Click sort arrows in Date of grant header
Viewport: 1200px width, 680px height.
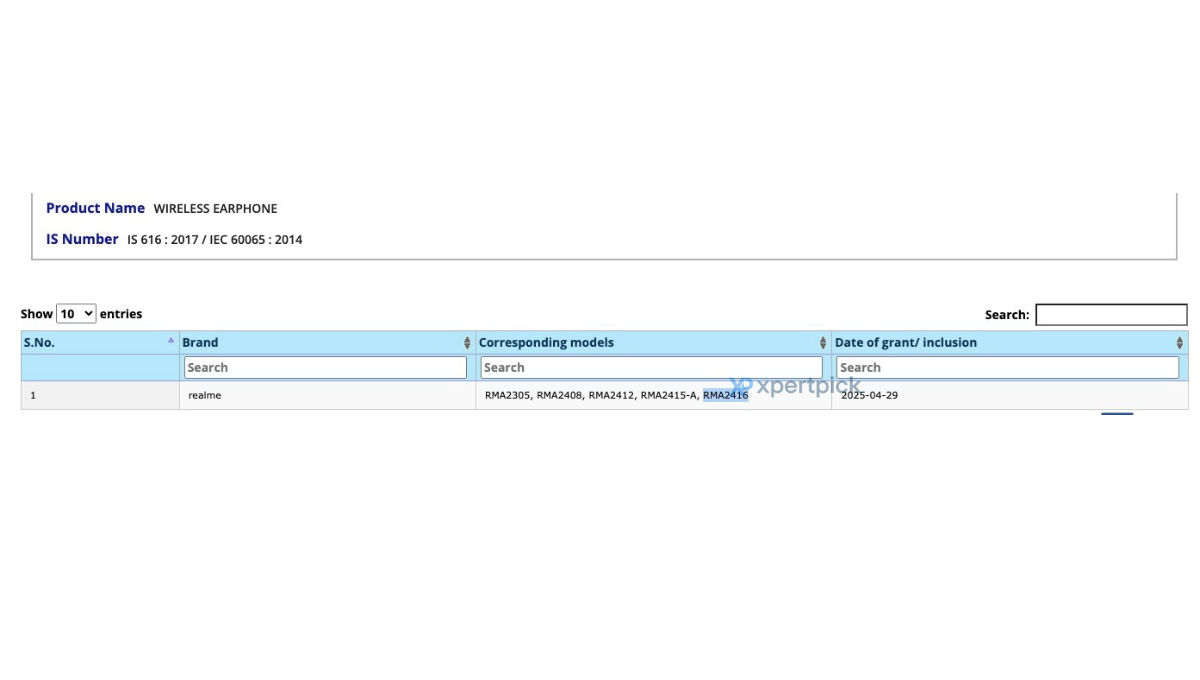(1180, 343)
